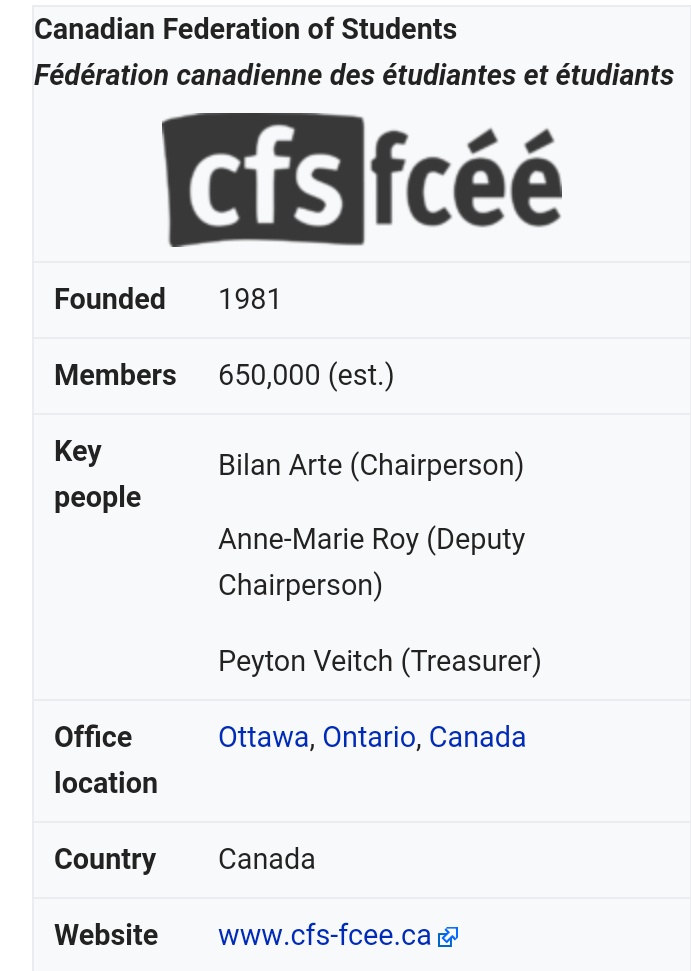Click the 1981 founding year value
691x971 pixels.
[x=249, y=299]
